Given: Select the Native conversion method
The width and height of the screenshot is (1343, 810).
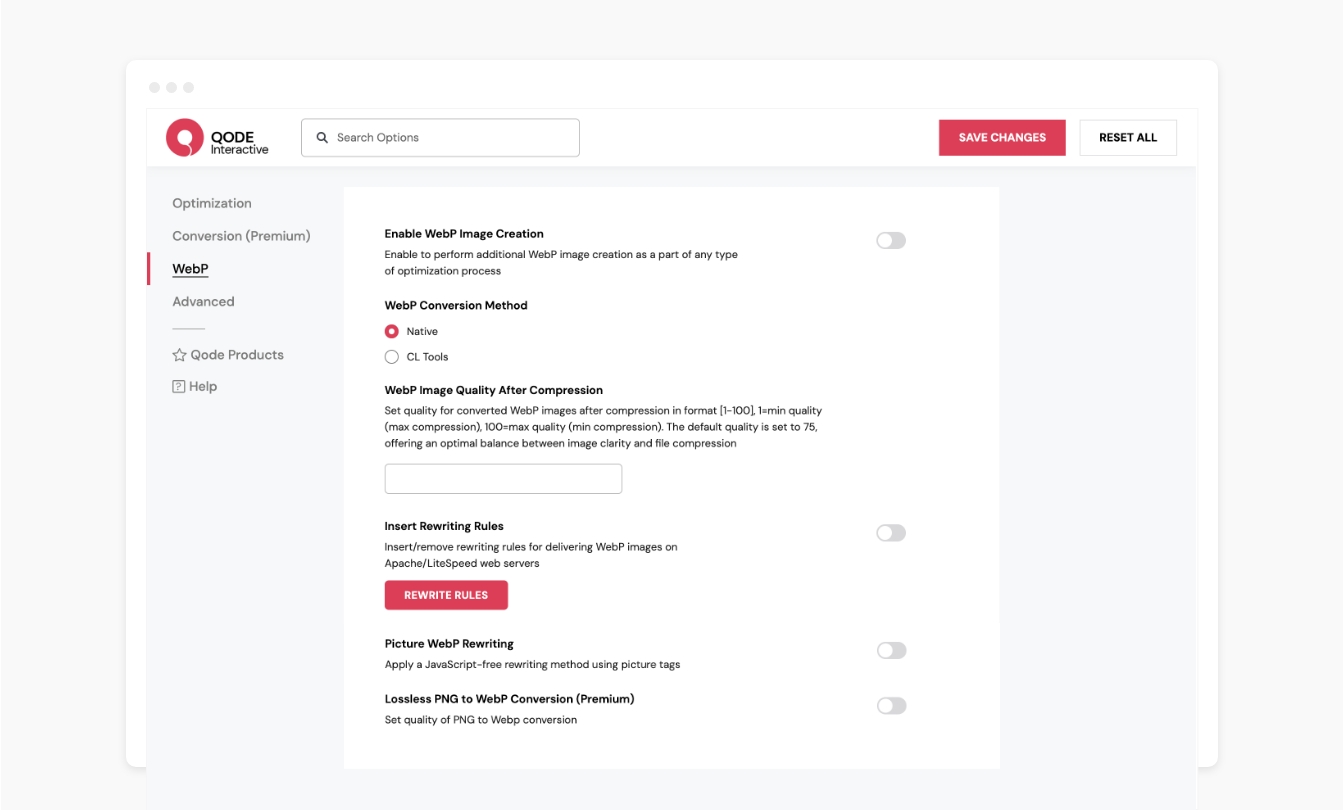Looking at the screenshot, I should (x=392, y=332).
